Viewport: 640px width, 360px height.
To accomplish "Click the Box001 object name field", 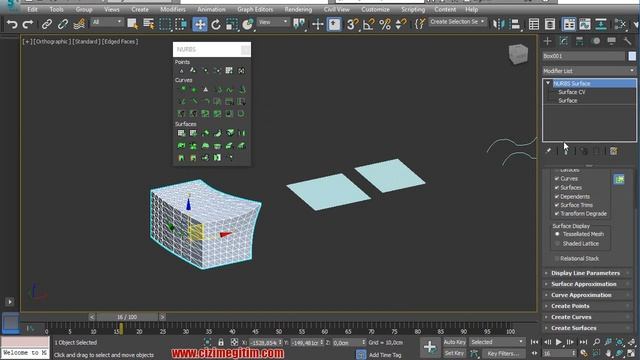I will click(584, 56).
